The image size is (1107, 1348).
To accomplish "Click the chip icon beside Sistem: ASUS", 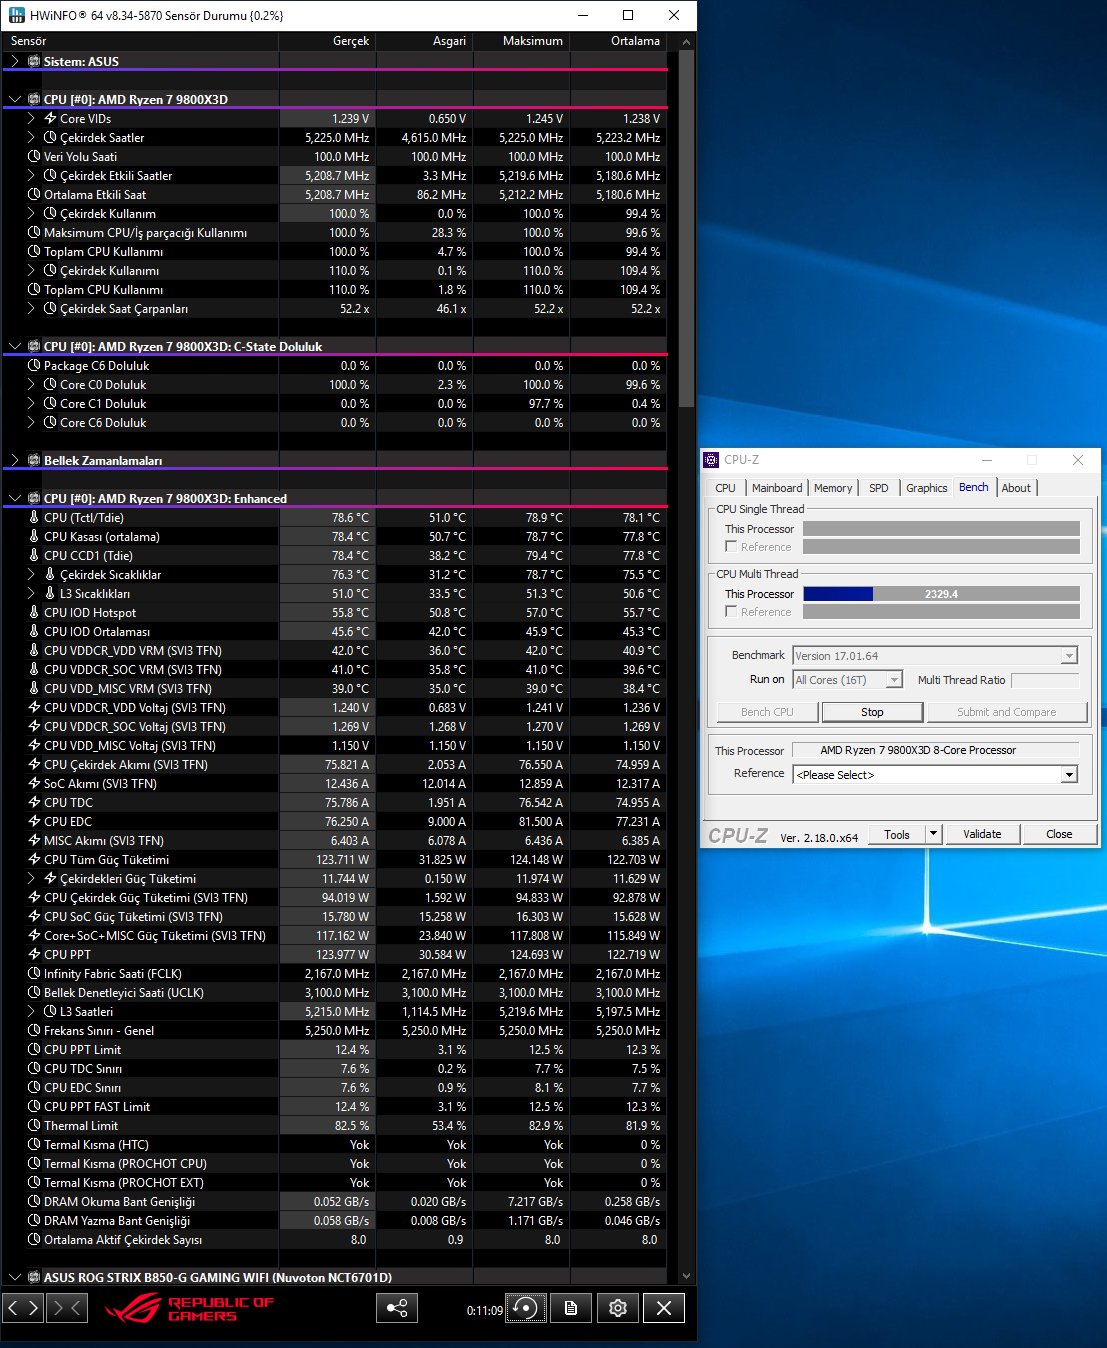I will (34, 61).
